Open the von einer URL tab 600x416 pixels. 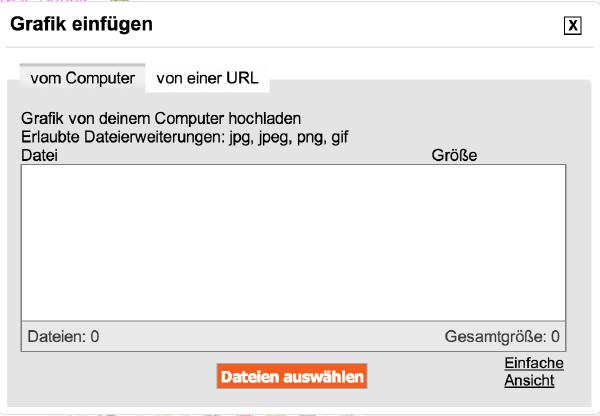point(207,78)
